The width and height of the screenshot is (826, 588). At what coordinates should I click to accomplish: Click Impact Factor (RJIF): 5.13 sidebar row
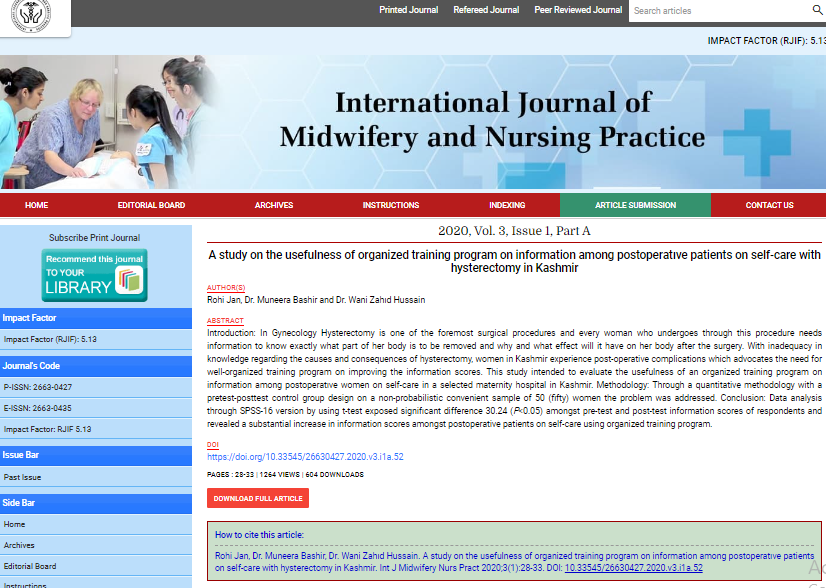[96, 339]
